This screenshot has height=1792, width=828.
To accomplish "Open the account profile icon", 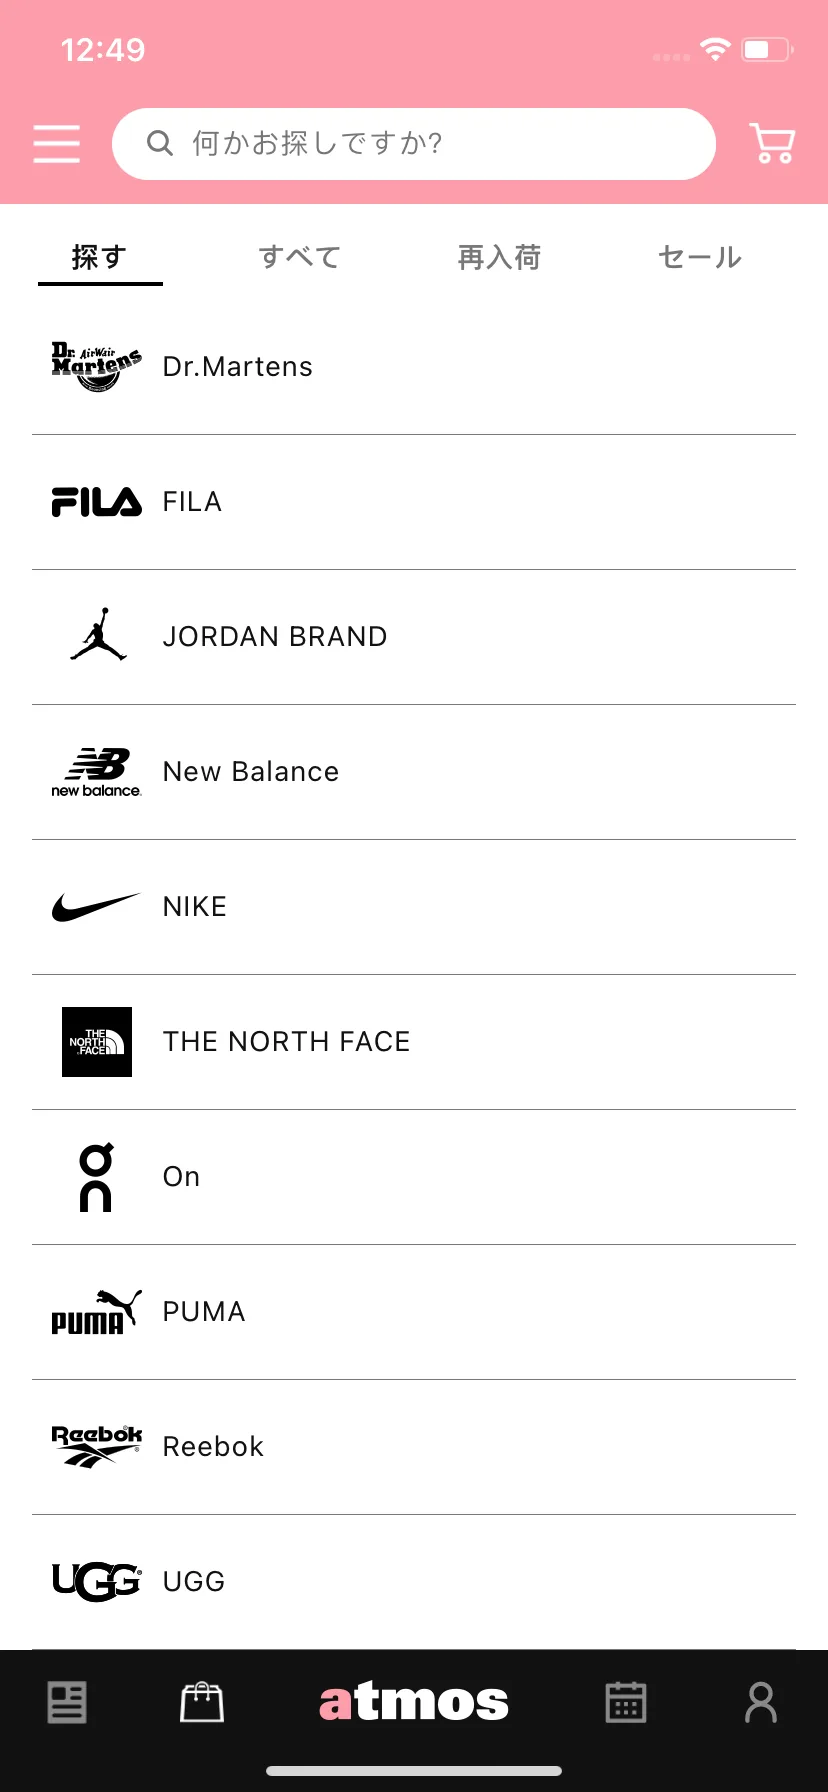I will click(x=761, y=1702).
